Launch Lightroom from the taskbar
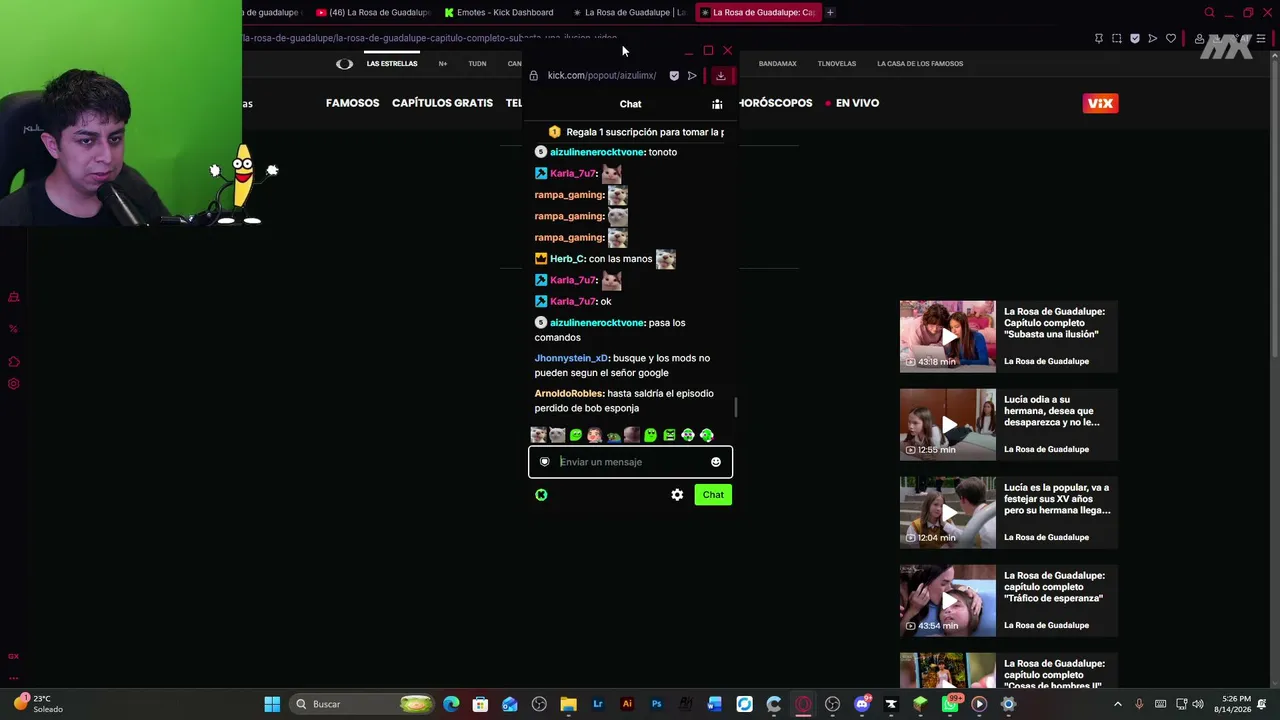 click(x=598, y=704)
